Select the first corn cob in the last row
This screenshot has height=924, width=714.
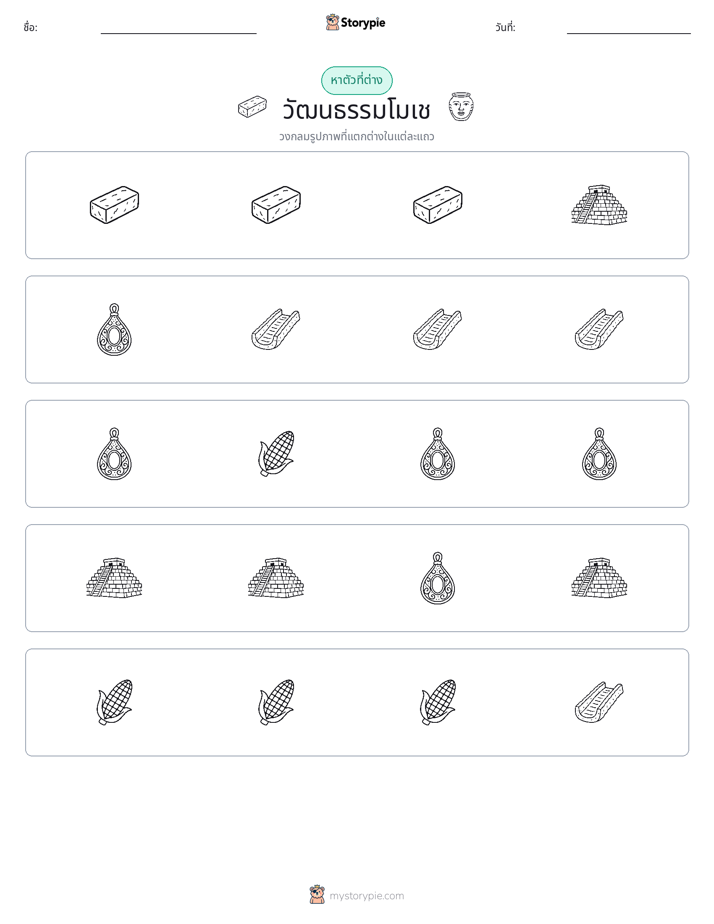(114, 702)
